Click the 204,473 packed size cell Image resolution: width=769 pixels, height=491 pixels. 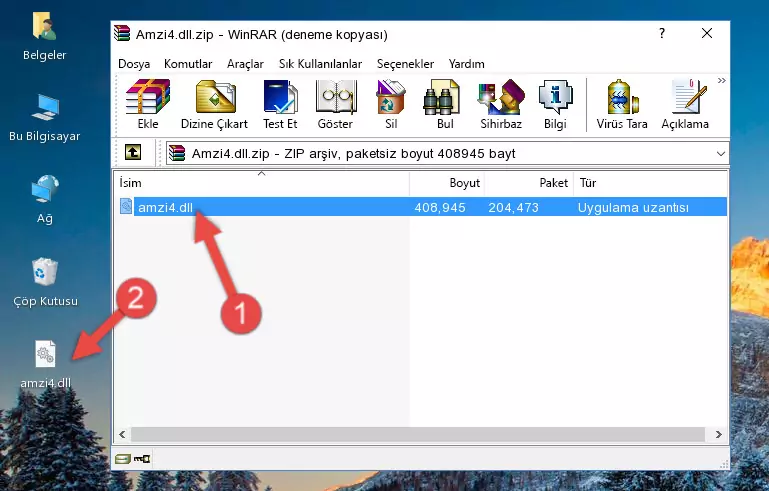tap(513, 207)
